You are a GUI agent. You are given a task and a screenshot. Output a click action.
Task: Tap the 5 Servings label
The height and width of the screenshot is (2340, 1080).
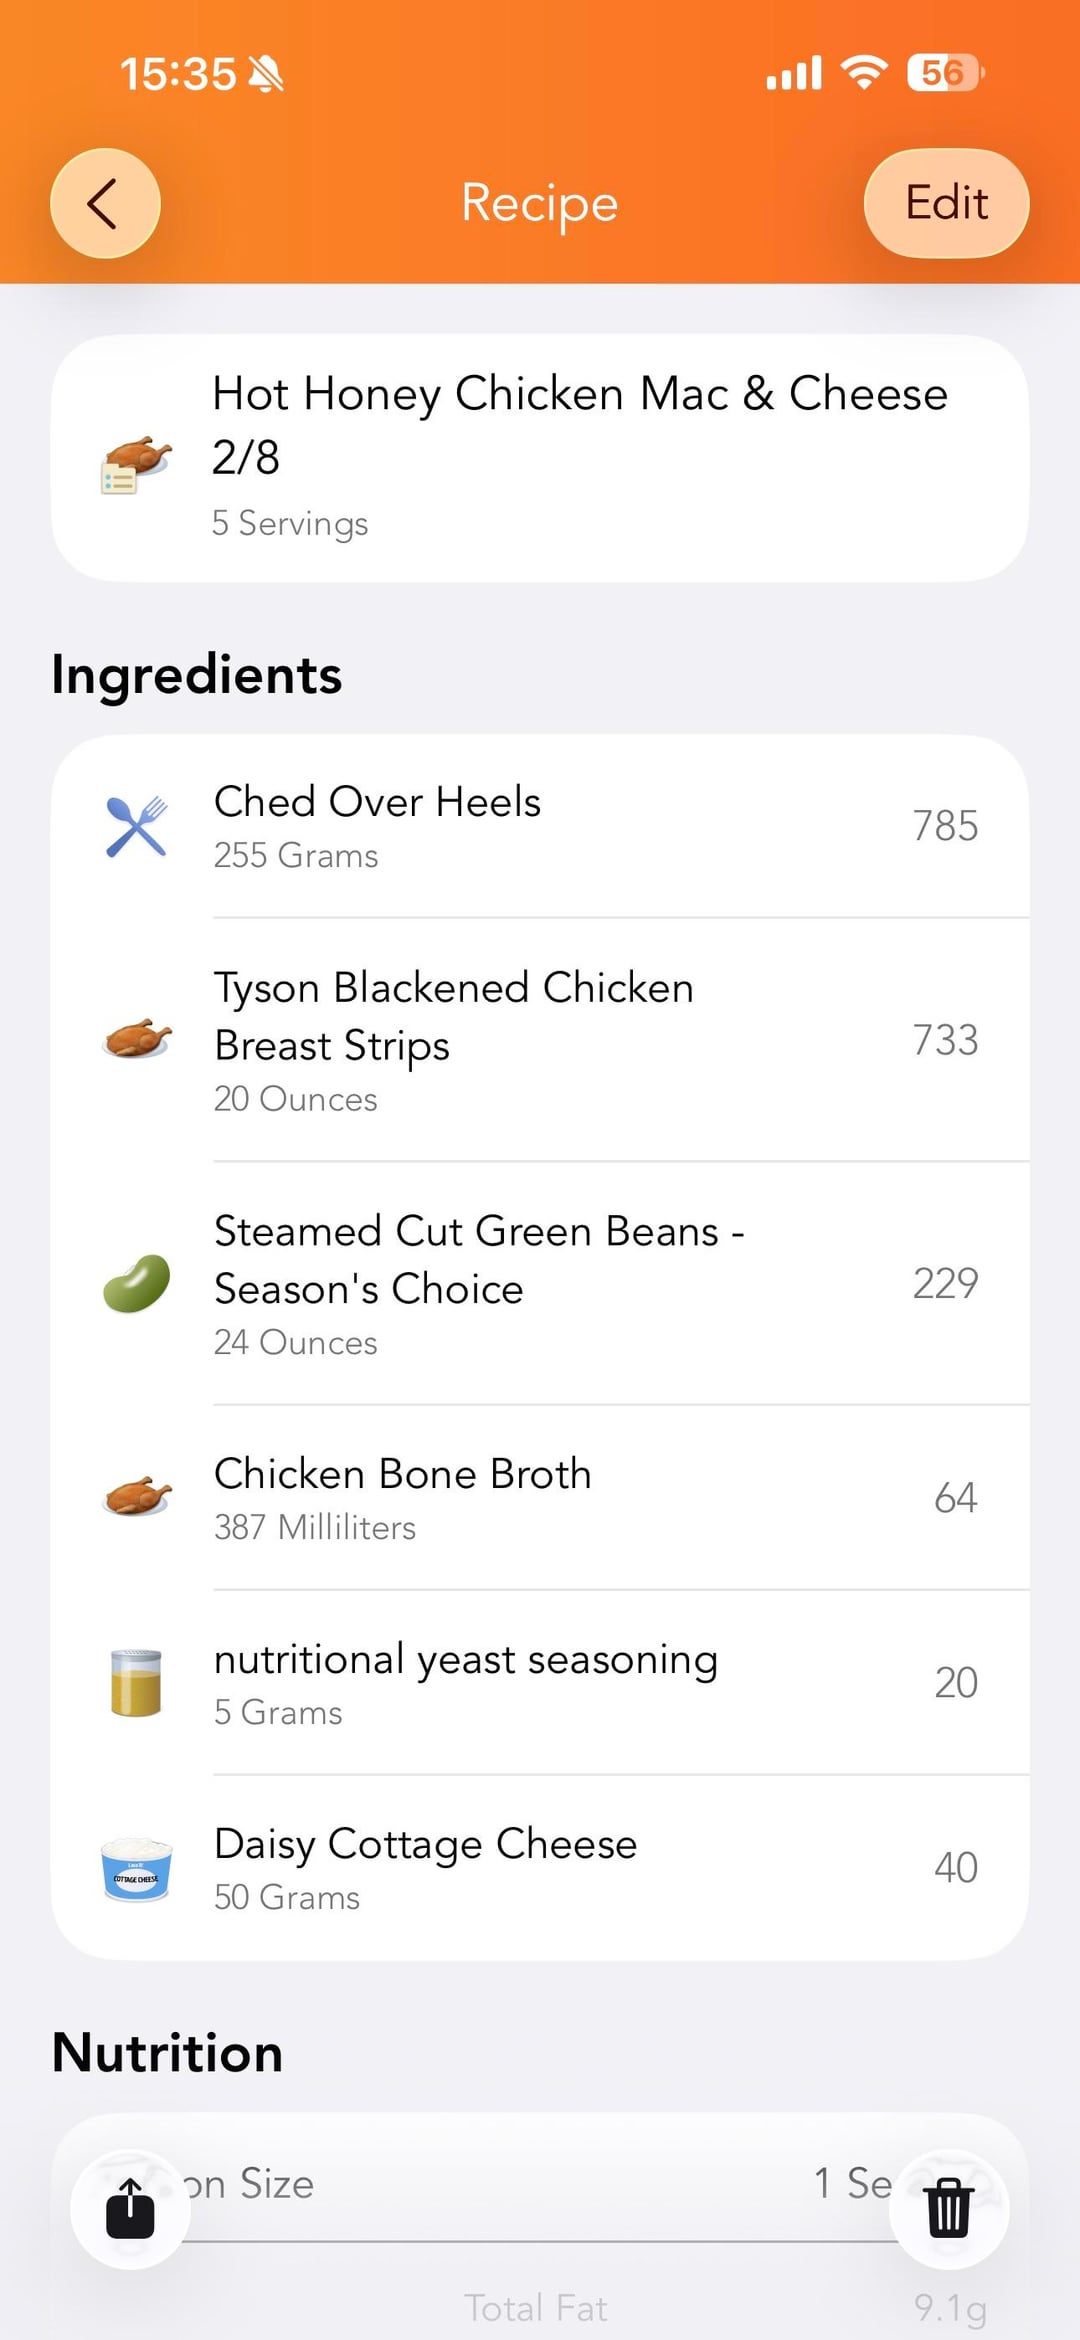coord(290,523)
